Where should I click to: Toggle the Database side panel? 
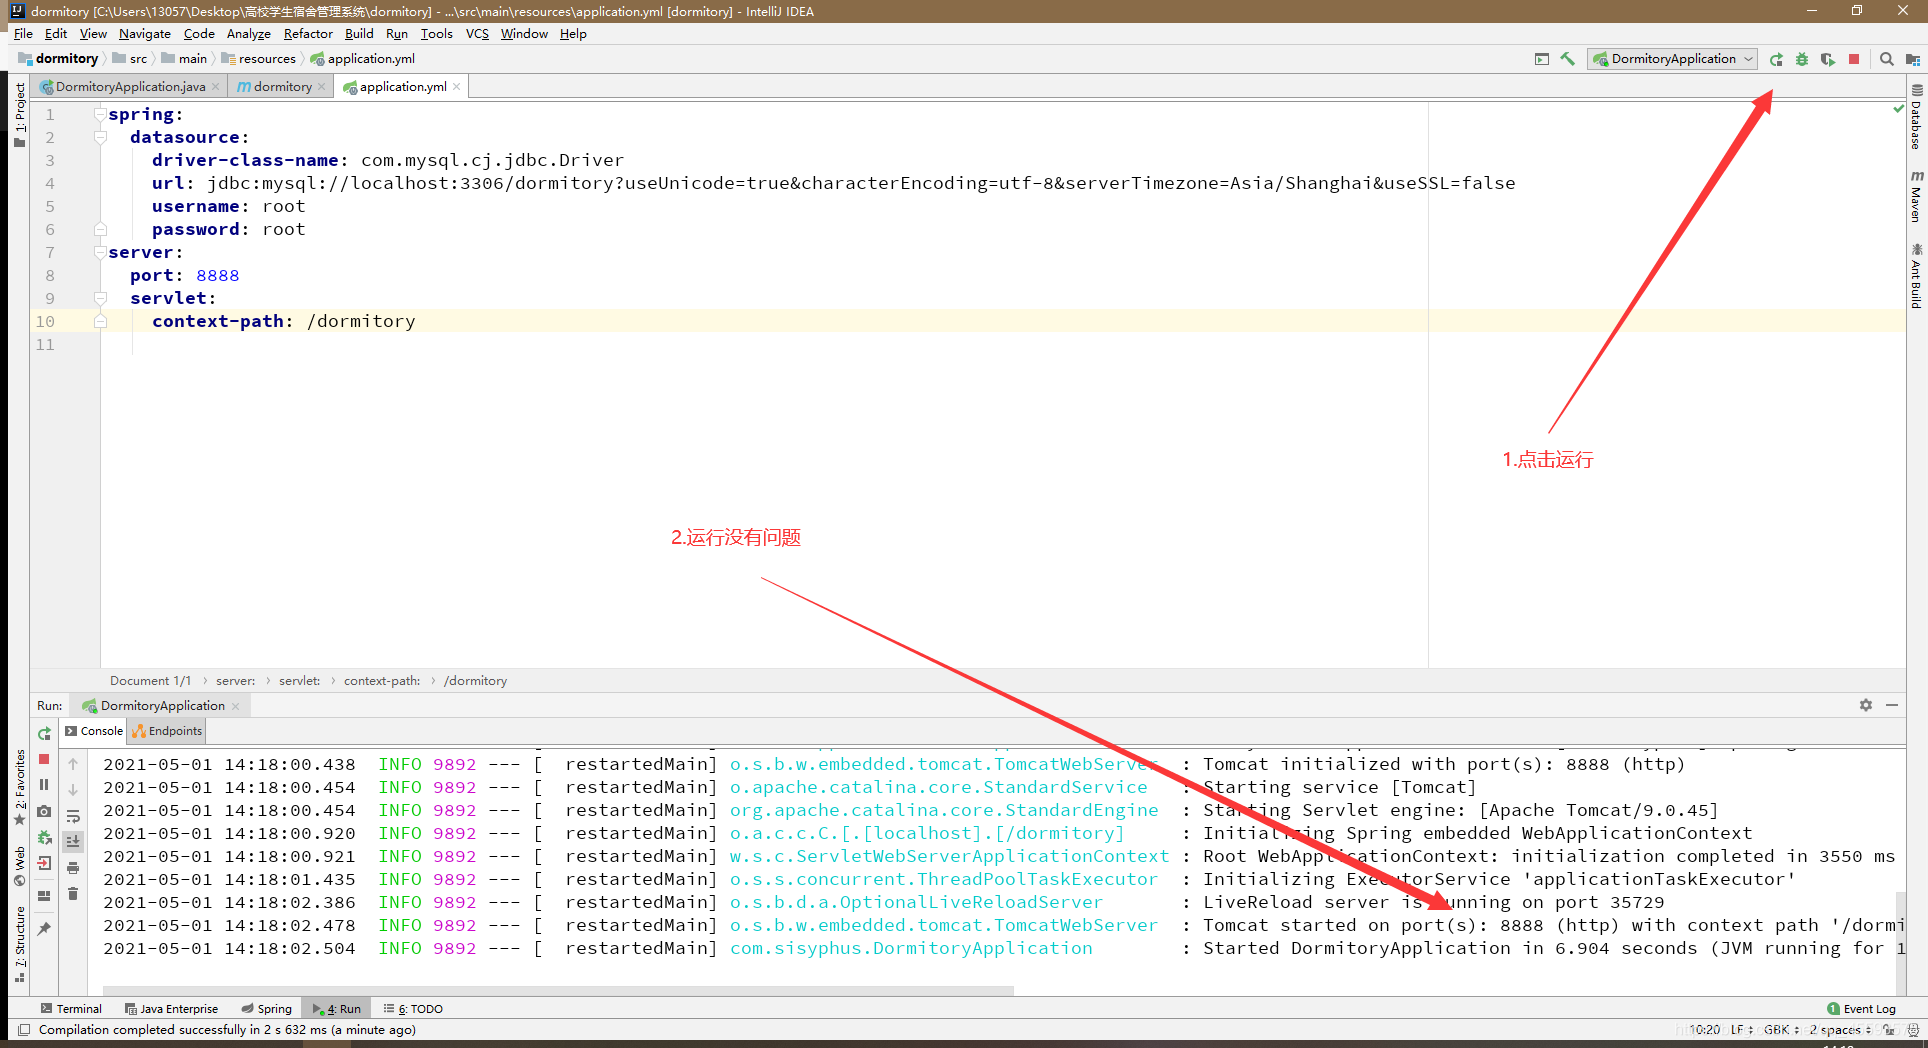(1916, 117)
